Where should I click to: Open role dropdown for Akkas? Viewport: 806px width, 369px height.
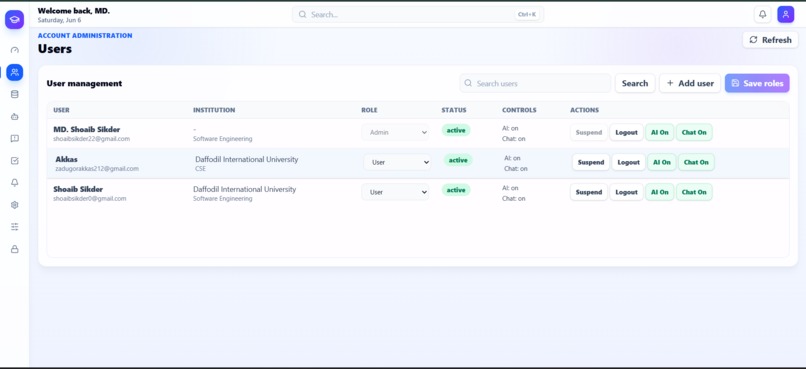pos(397,162)
